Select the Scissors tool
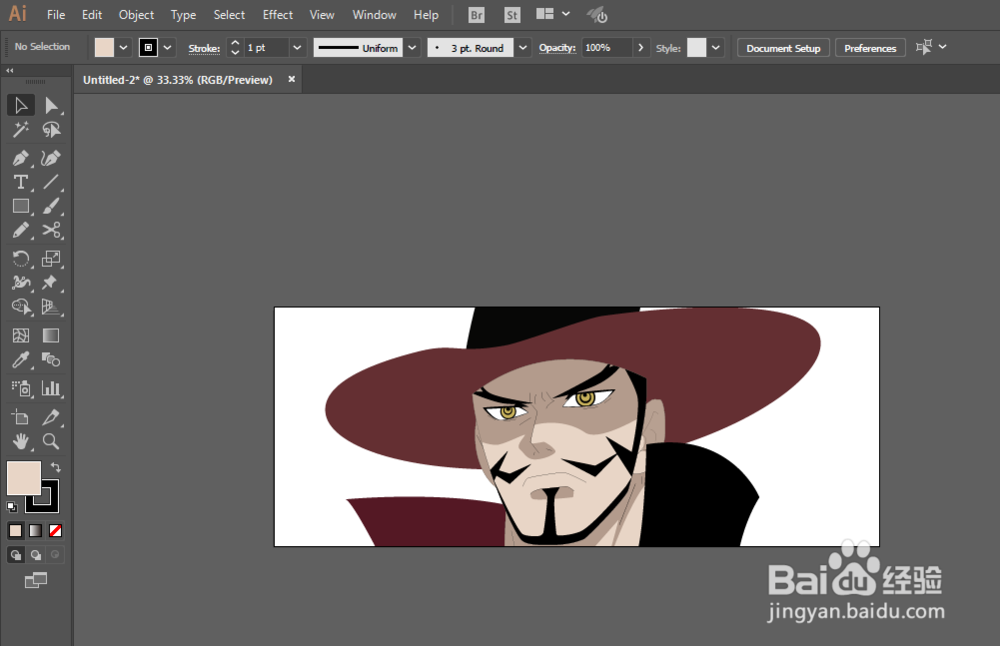Image resolution: width=1000 pixels, height=646 pixels. click(x=51, y=230)
